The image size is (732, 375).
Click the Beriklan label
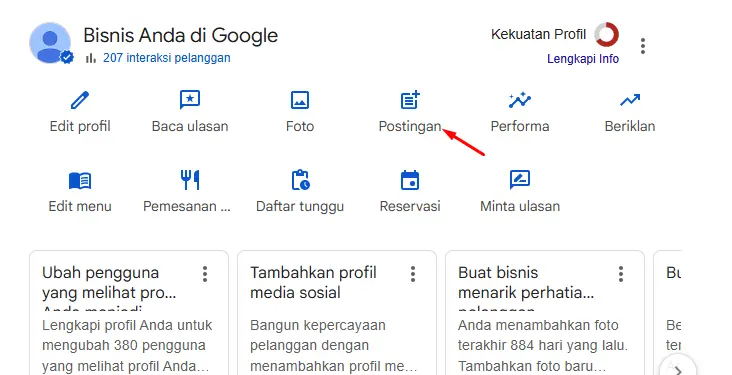click(630, 126)
